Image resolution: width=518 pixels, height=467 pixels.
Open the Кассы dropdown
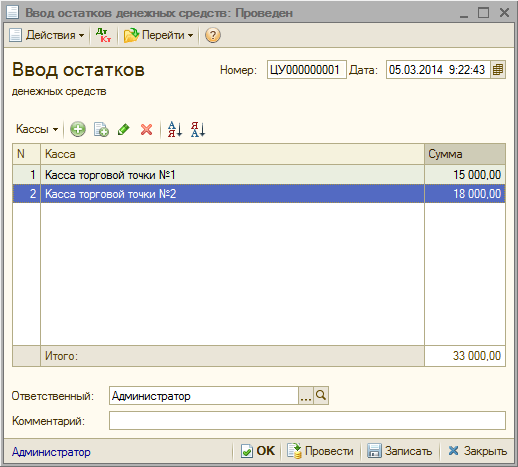click(37, 129)
